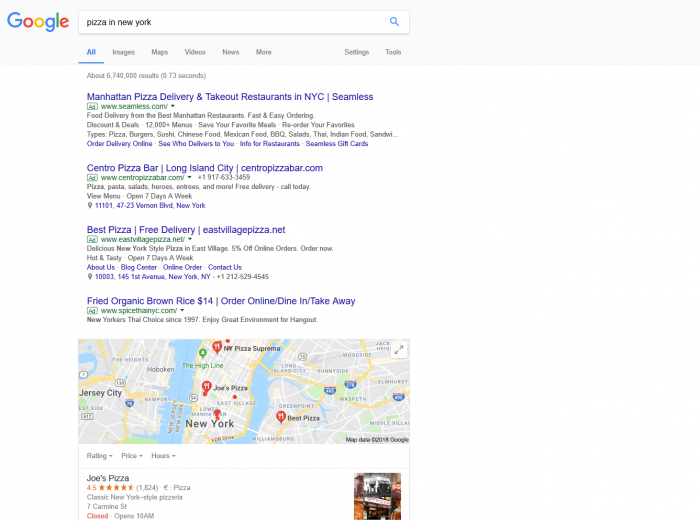Expand the seamless.com ad URL arrow
Viewport: 700px width, 521px height.
tap(173, 106)
